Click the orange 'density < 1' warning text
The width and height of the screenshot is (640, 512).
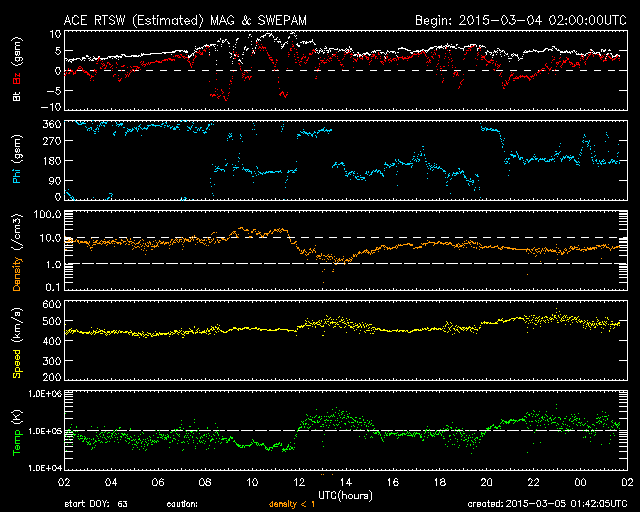pos(292,504)
